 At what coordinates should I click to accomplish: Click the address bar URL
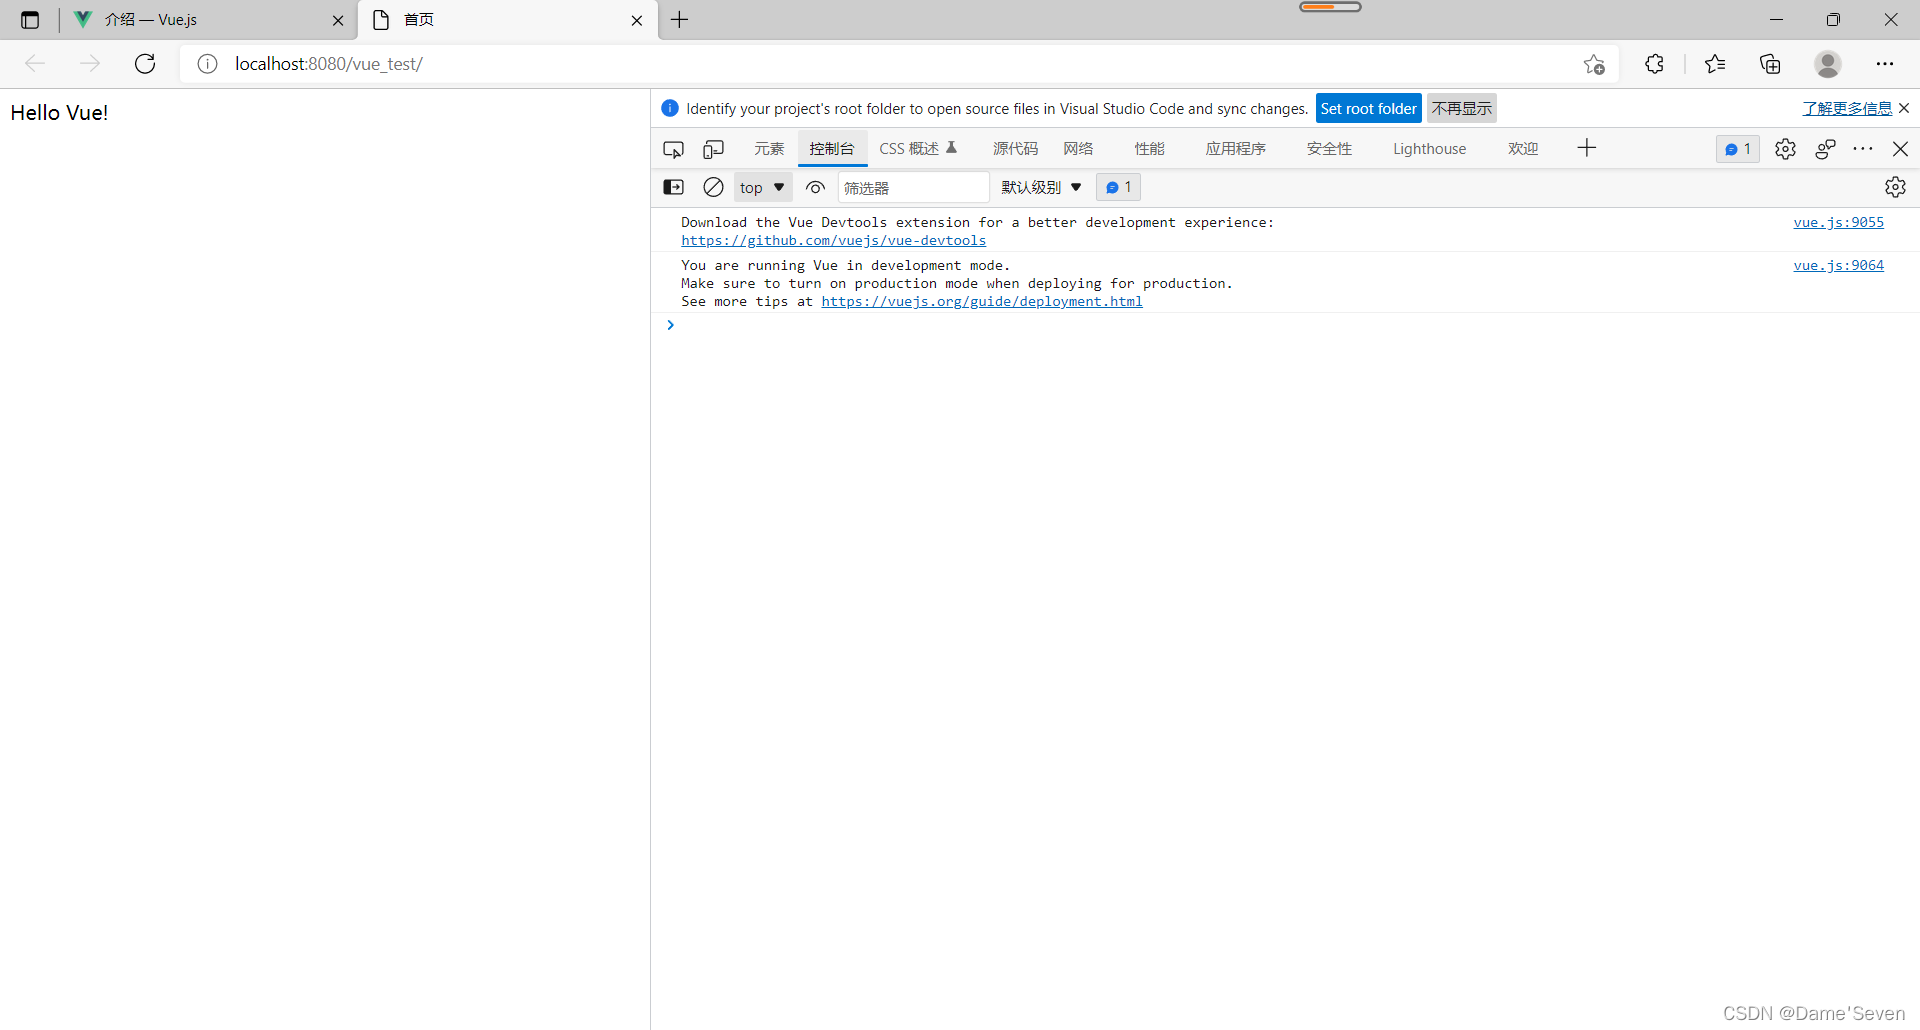[329, 64]
